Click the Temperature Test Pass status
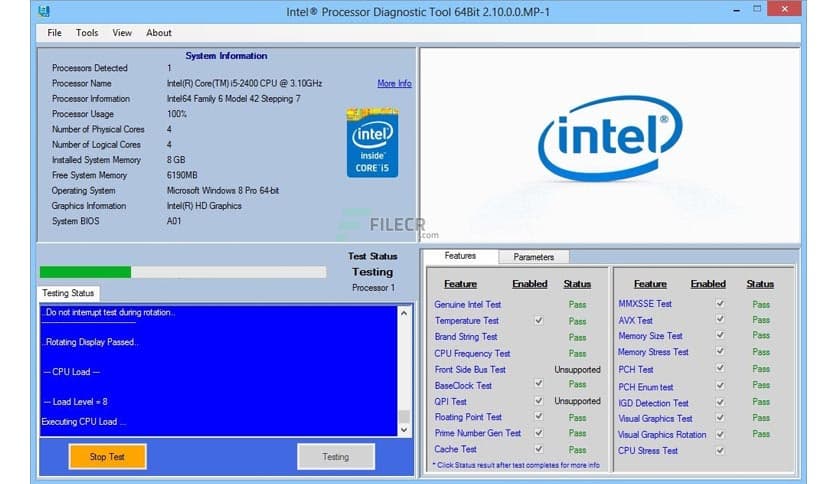The width and height of the screenshot is (836, 484). (577, 321)
